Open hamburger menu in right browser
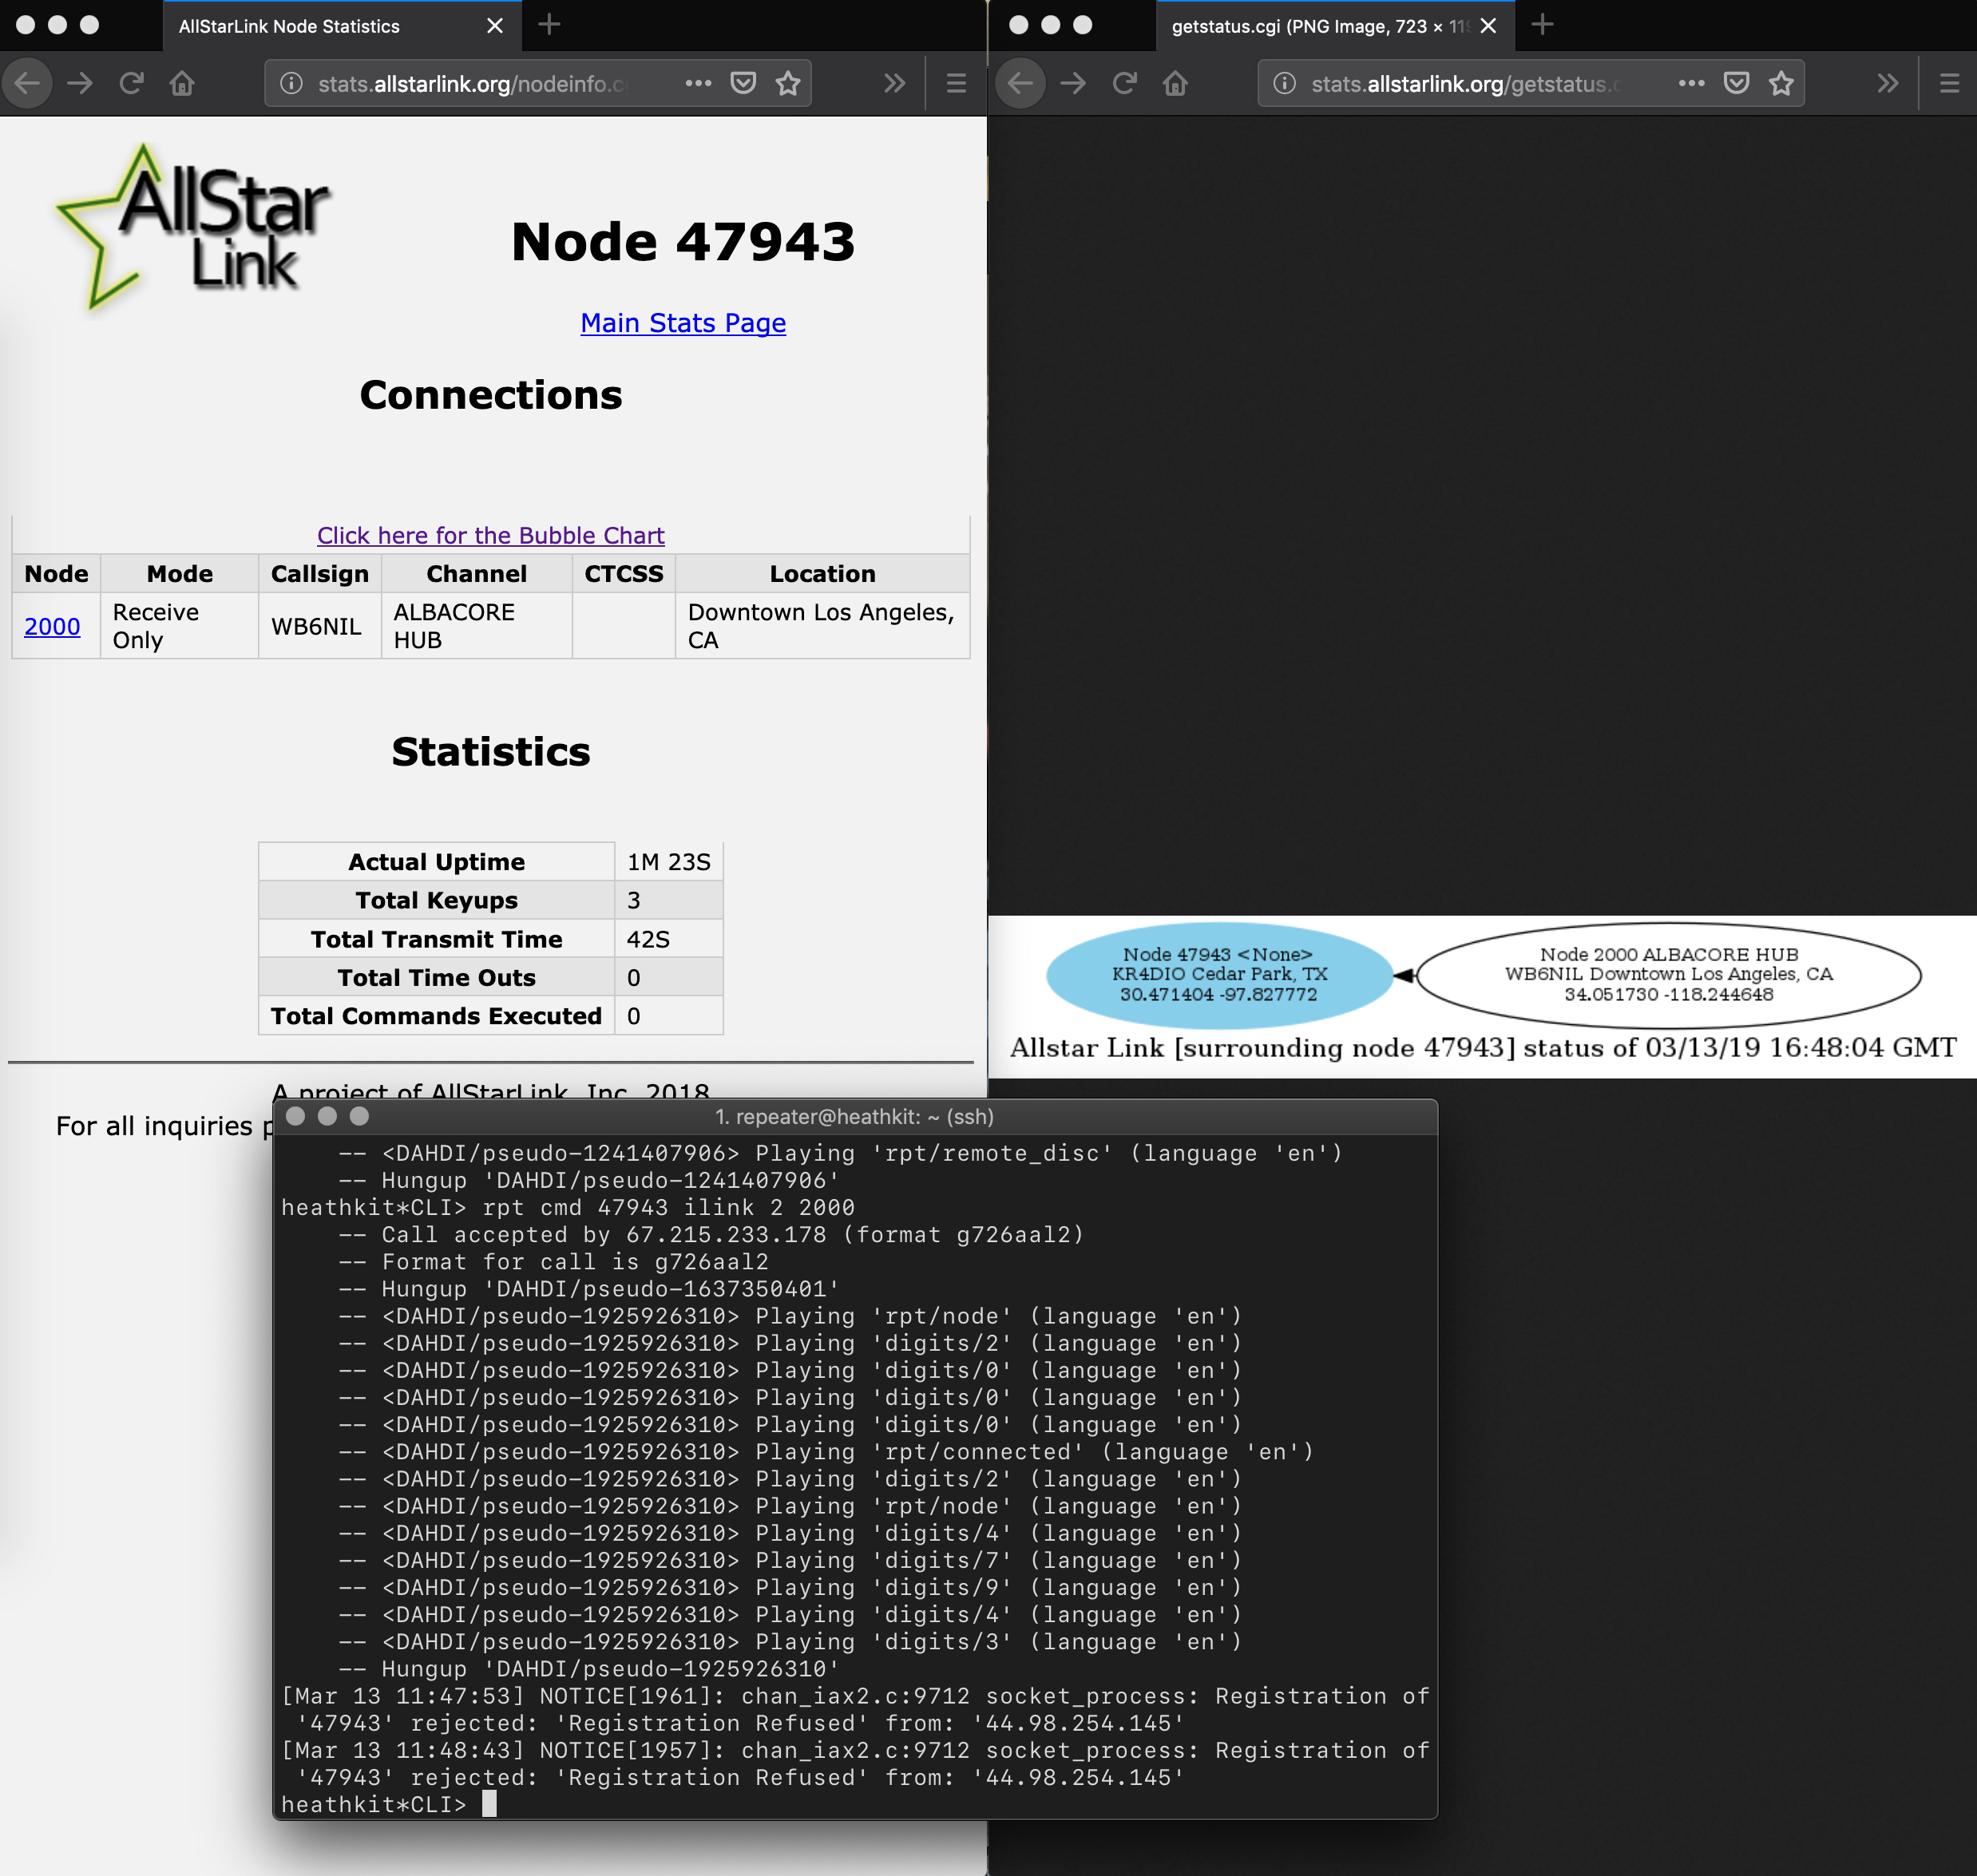The height and width of the screenshot is (1876, 1977). click(1949, 83)
